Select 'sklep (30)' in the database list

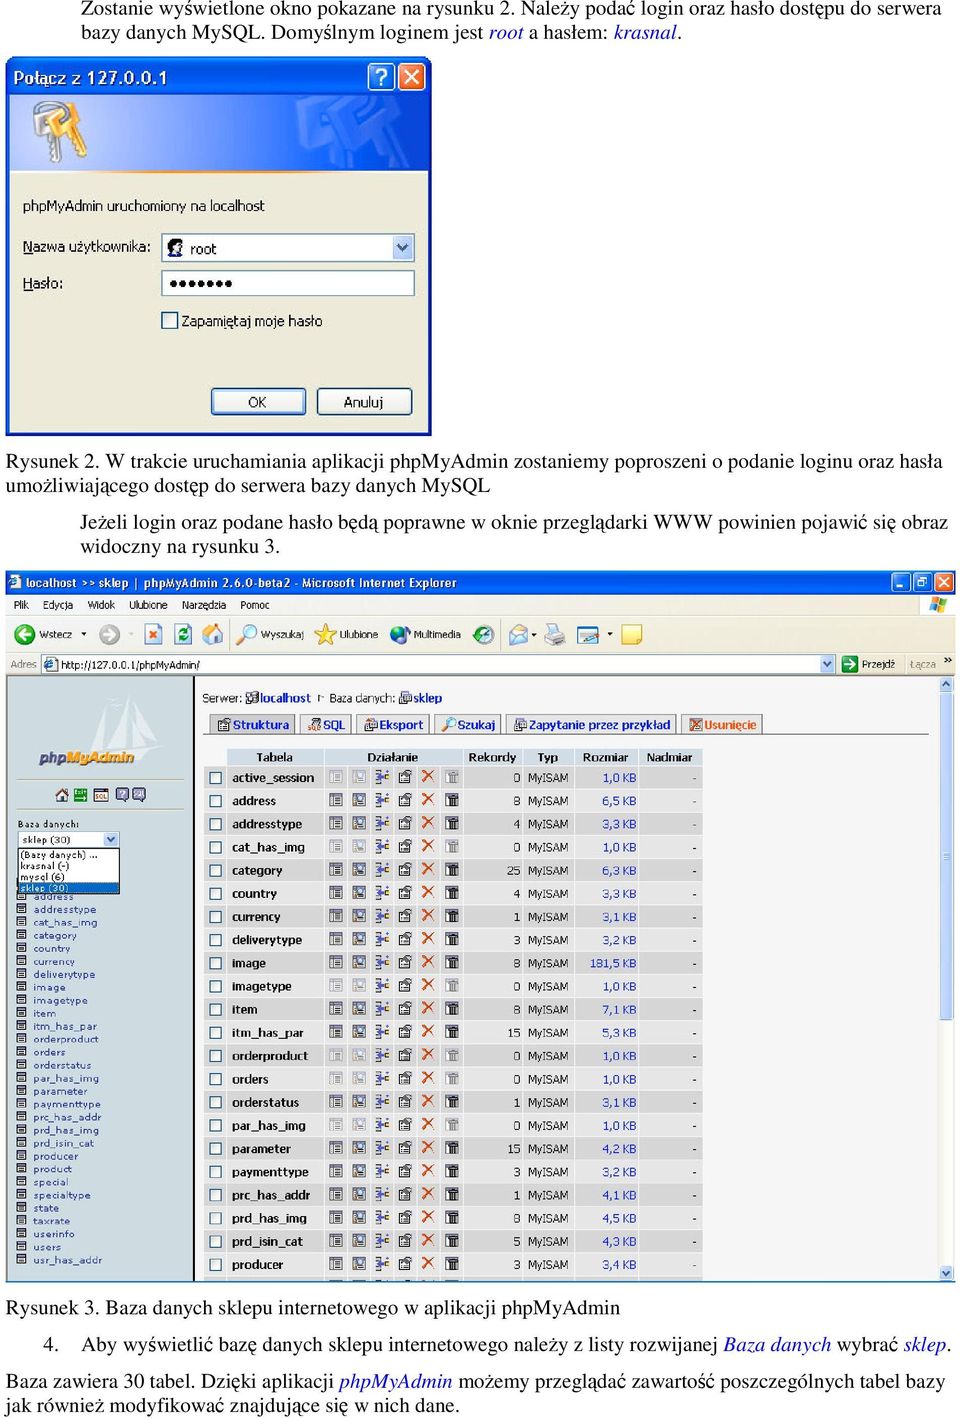69,888
